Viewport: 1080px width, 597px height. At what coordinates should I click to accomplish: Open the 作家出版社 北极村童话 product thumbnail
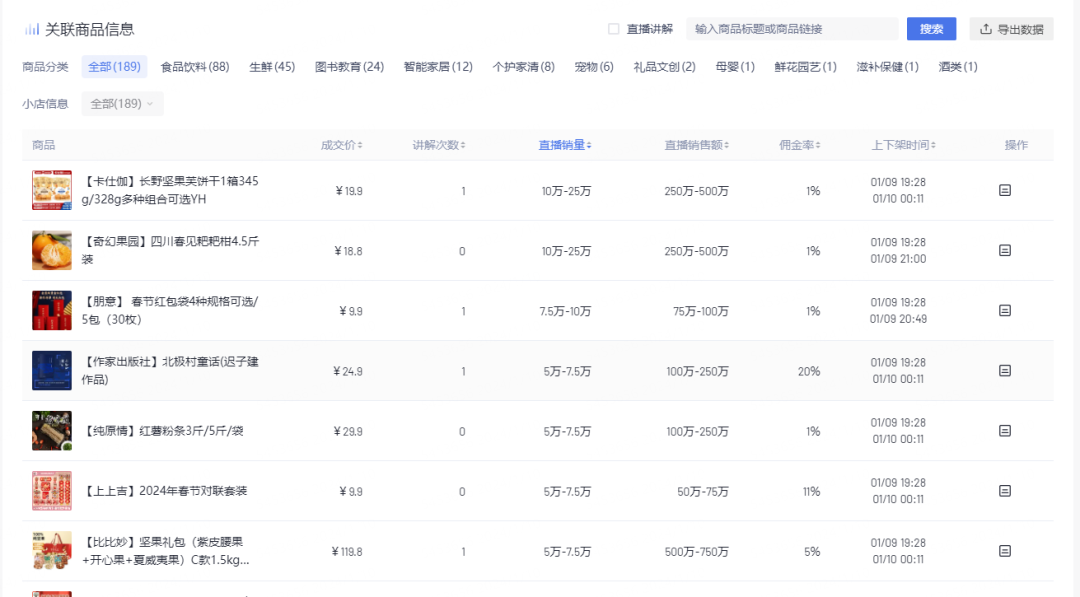tap(52, 370)
